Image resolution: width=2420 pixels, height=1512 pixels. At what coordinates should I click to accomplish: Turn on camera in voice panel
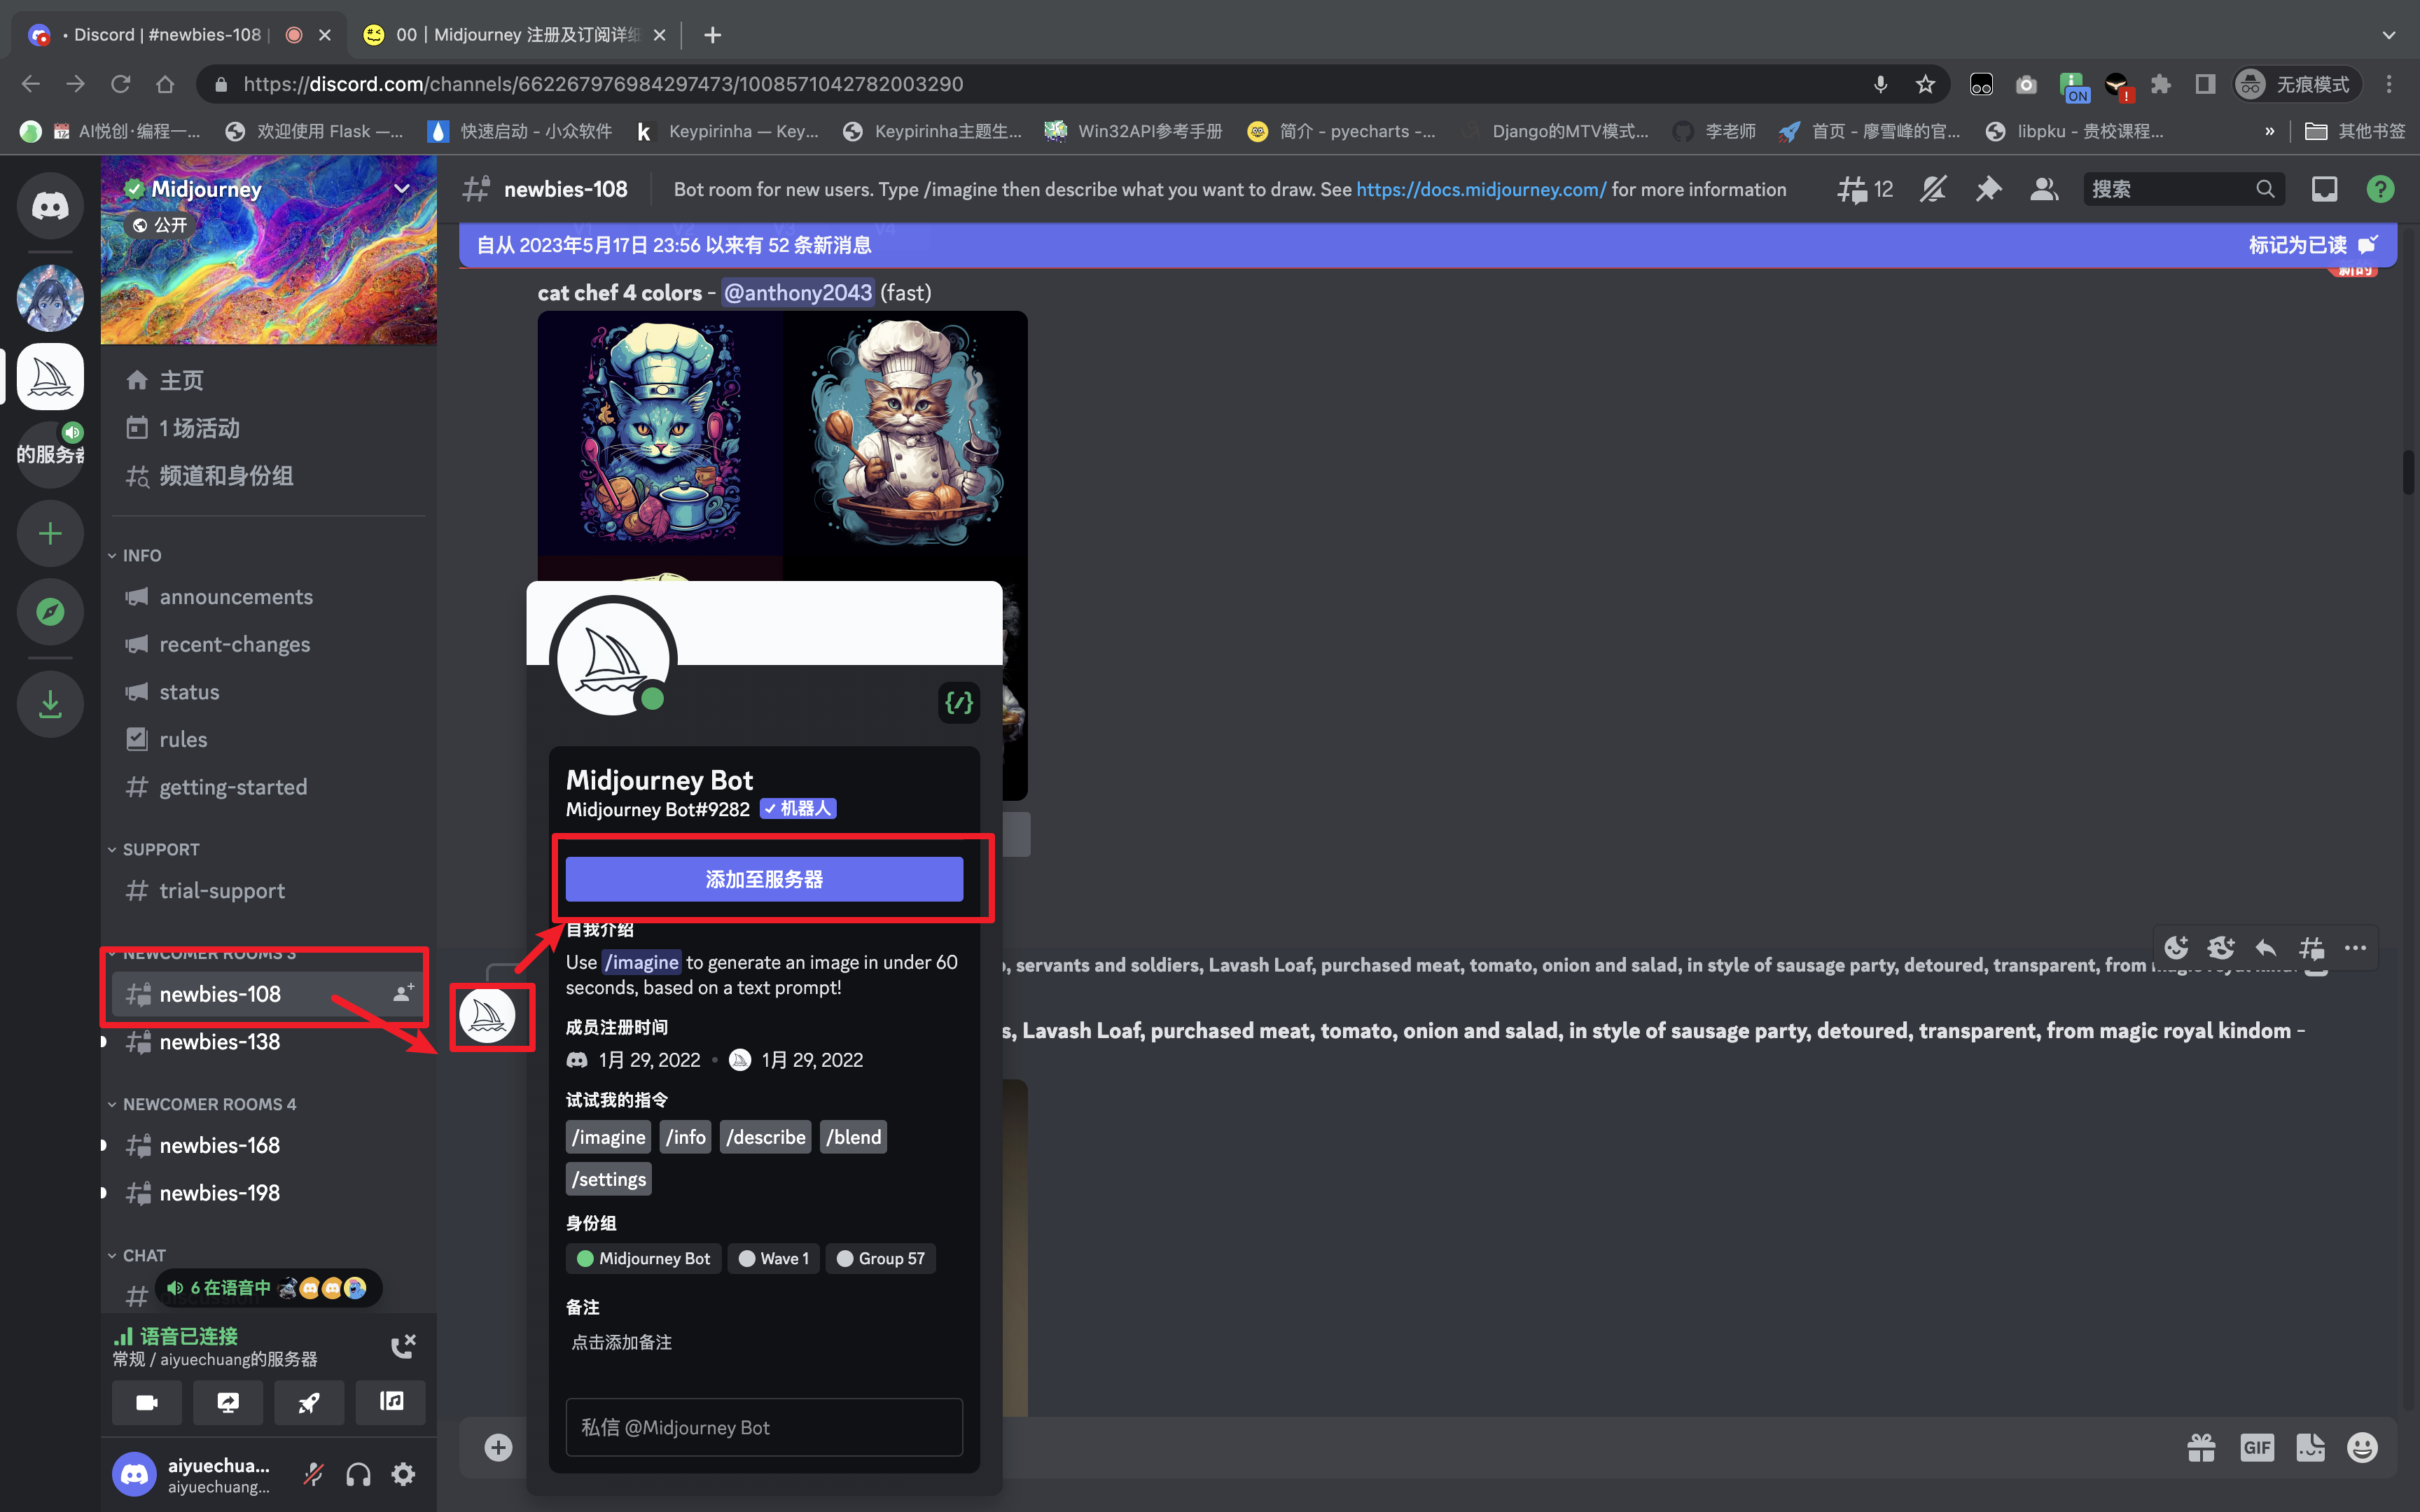click(147, 1402)
